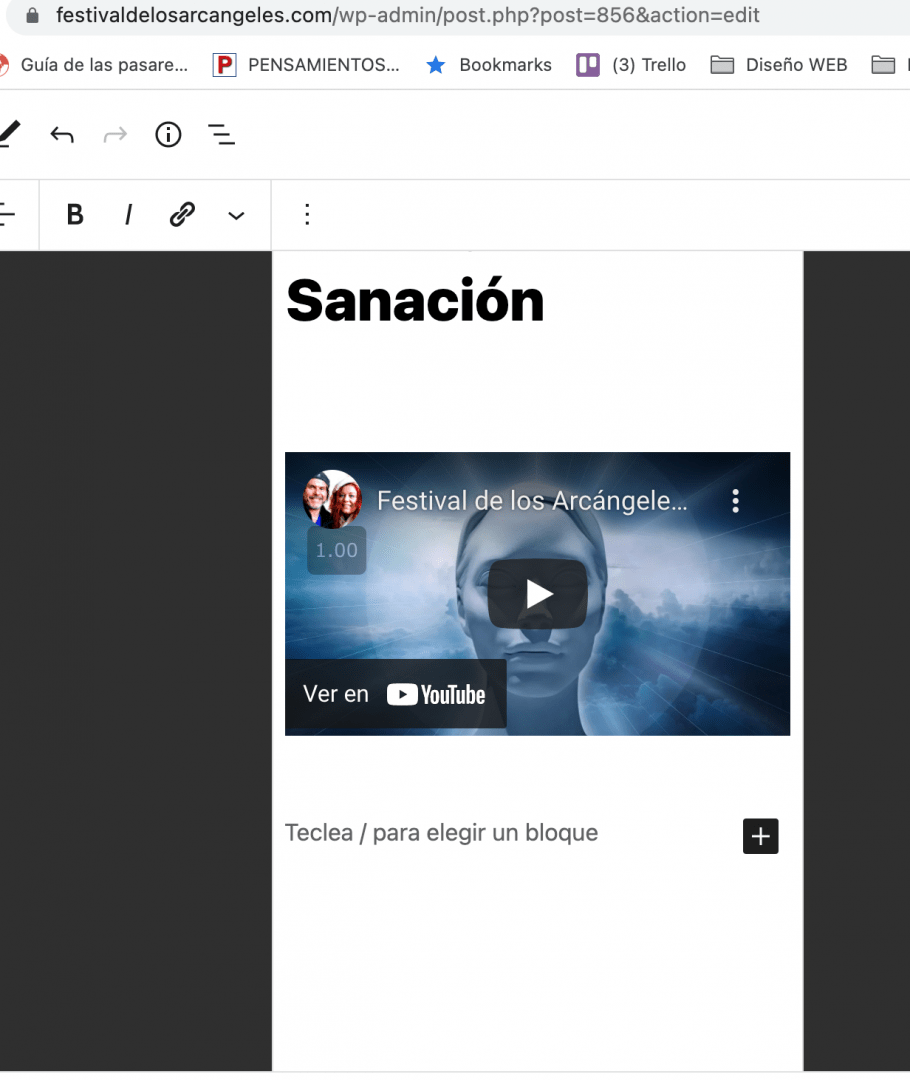Open the Guía de las pasare... bookmark
The height and width of the screenshot is (1080, 910).
click(x=94, y=65)
